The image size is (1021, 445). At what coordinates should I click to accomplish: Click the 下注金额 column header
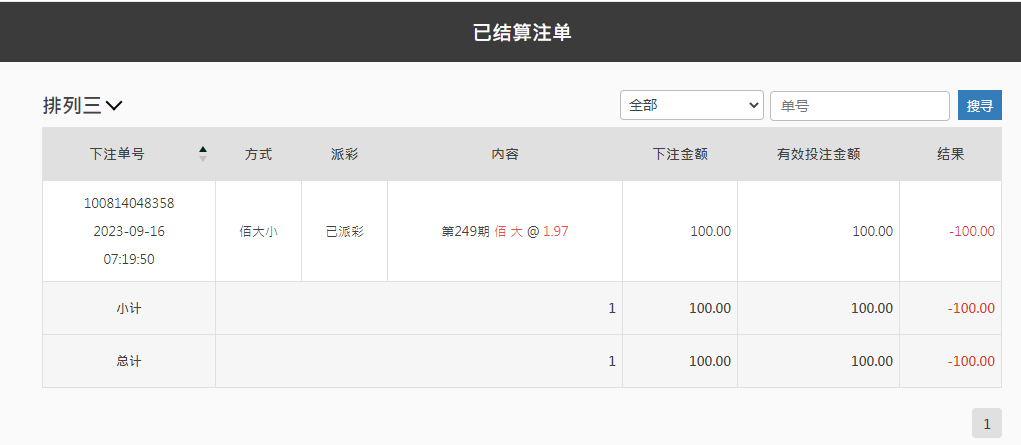(680, 154)
